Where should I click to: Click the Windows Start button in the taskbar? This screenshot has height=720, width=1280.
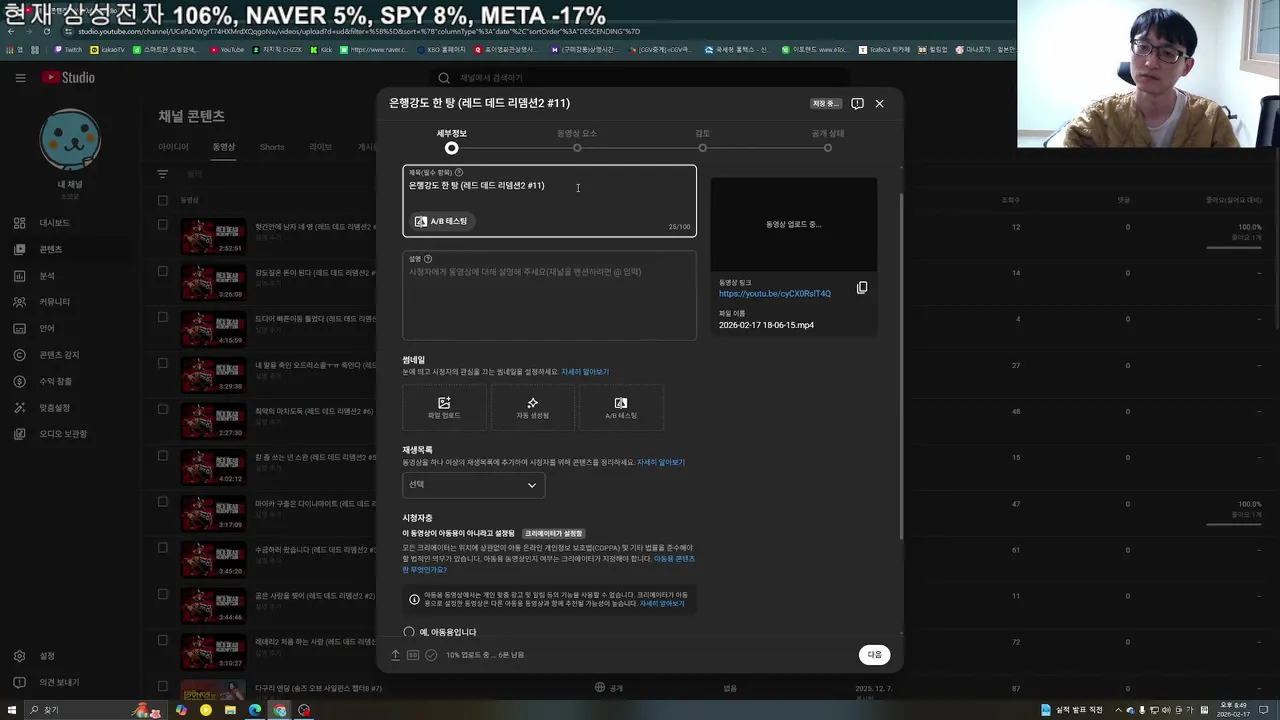(11, 710)
